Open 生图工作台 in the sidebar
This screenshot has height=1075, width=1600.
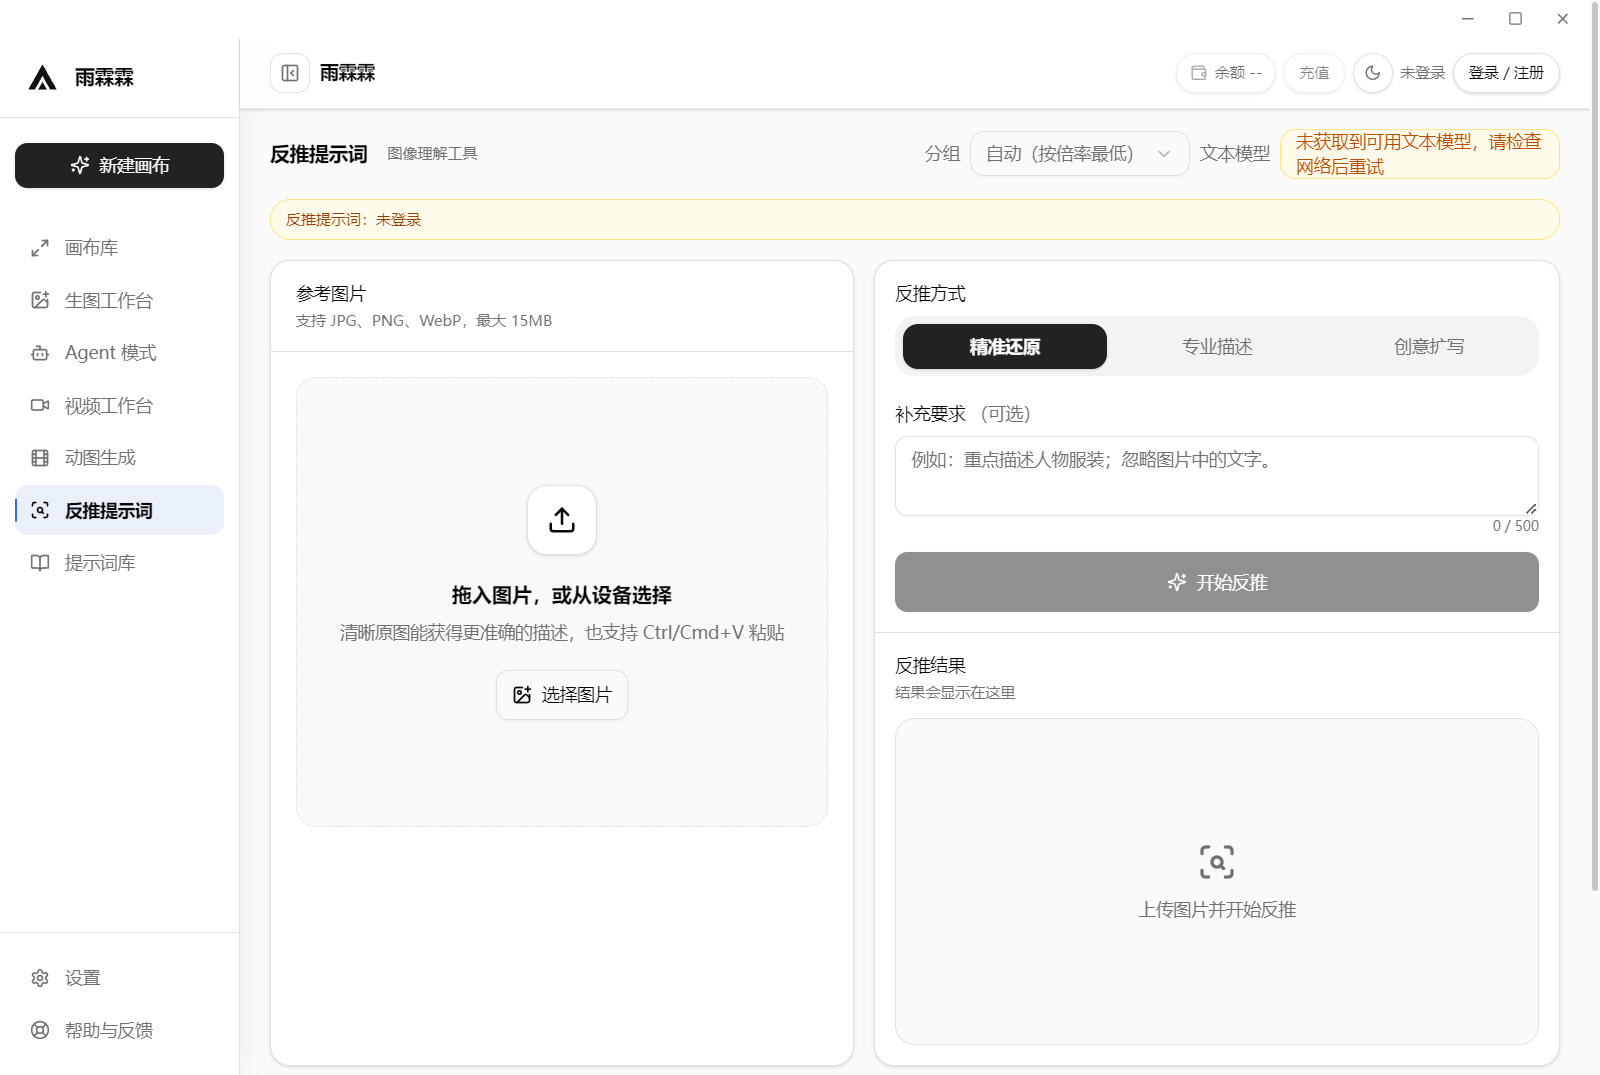coord(119,300)
